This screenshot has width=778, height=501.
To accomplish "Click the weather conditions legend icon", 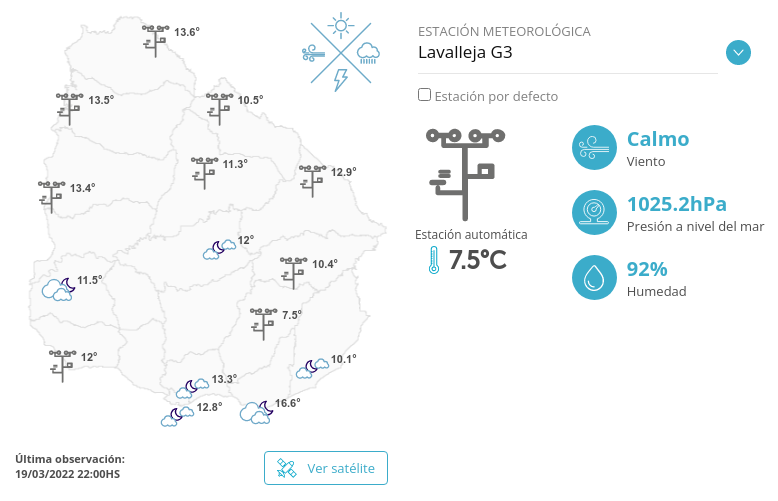I will pos(341,52).
